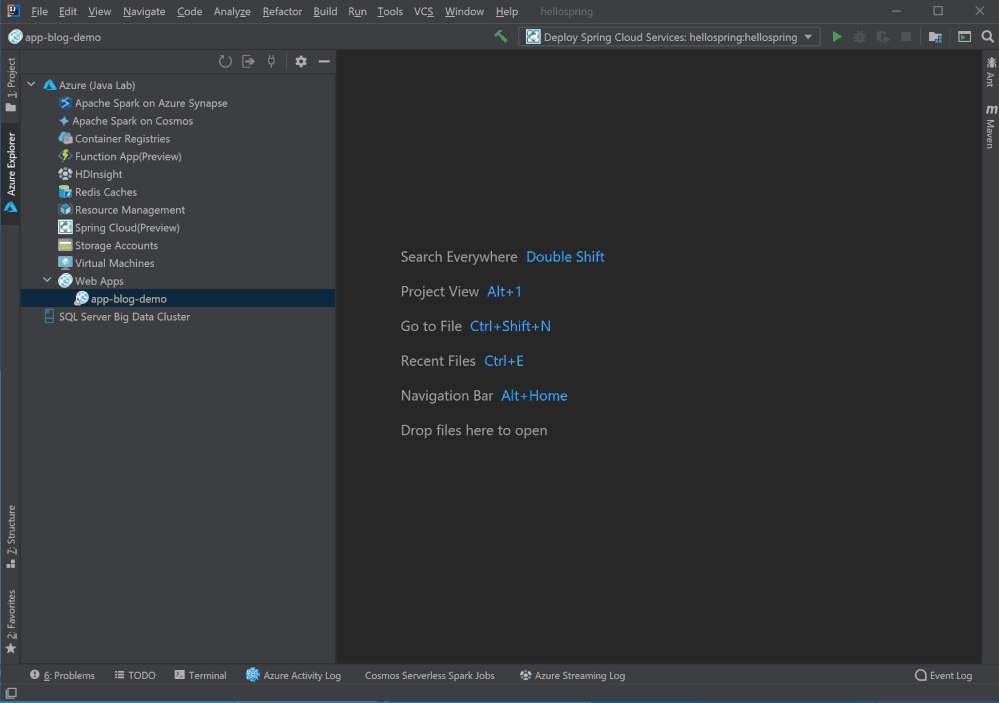Click the Build project hammer icon

501,37
